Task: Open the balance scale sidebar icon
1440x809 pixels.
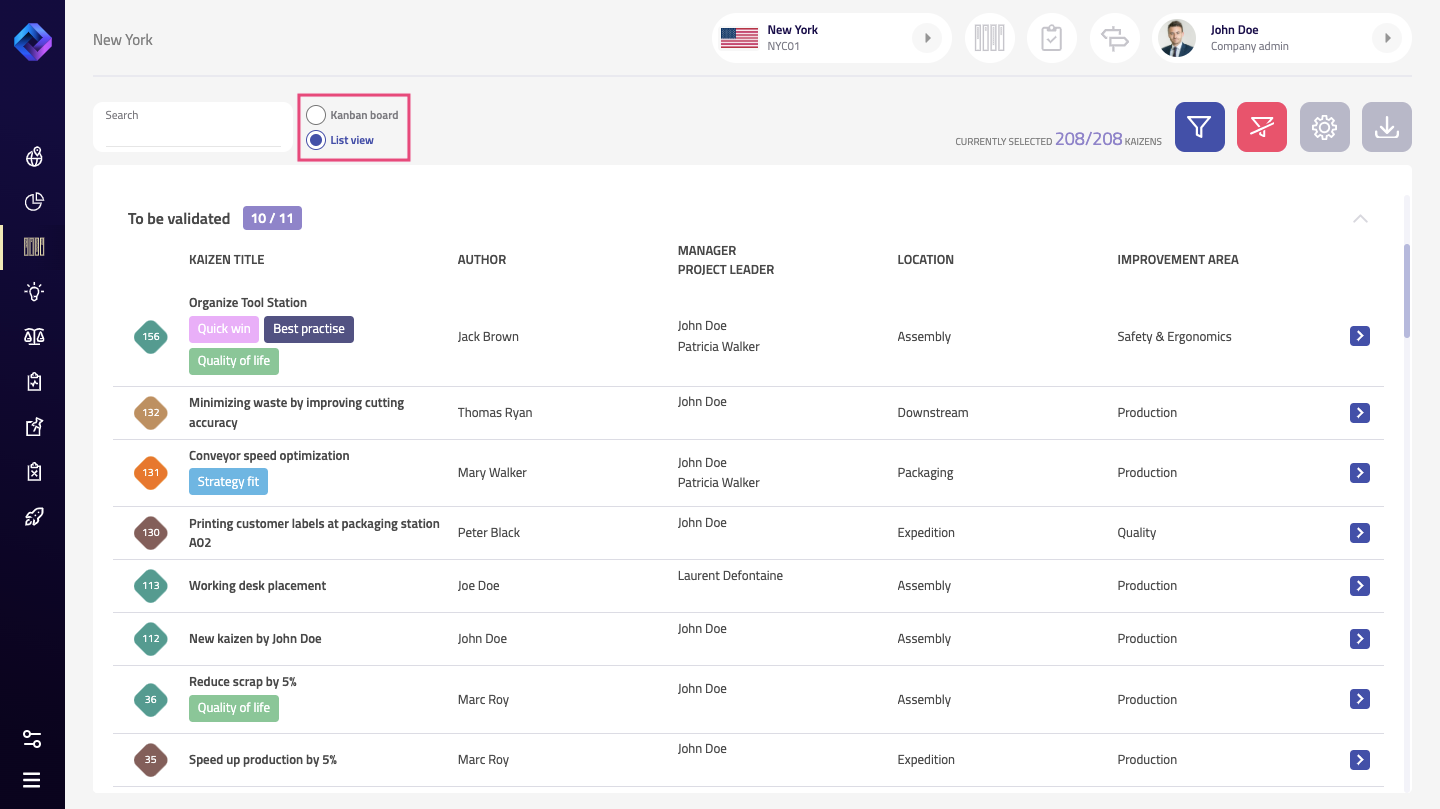Action: tap(34, 337)
